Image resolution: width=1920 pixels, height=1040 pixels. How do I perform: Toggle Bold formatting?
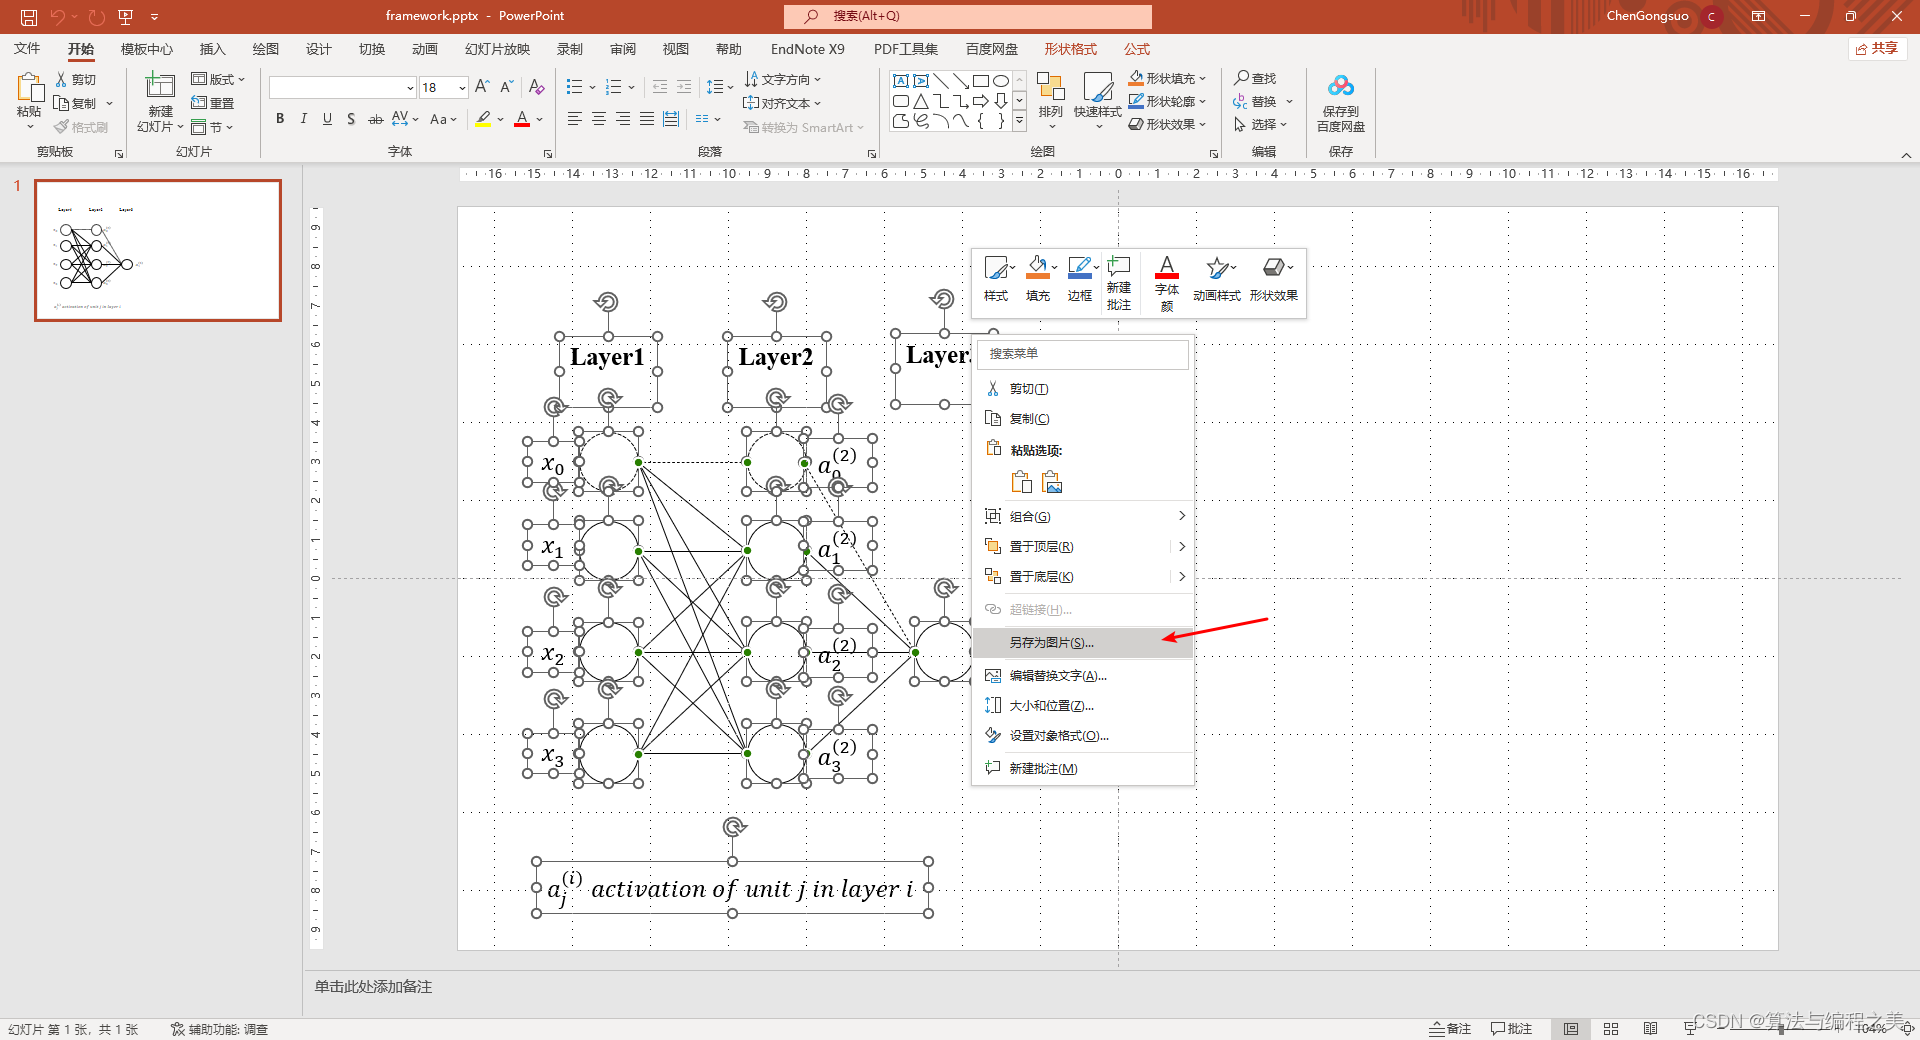coord(280,119)
